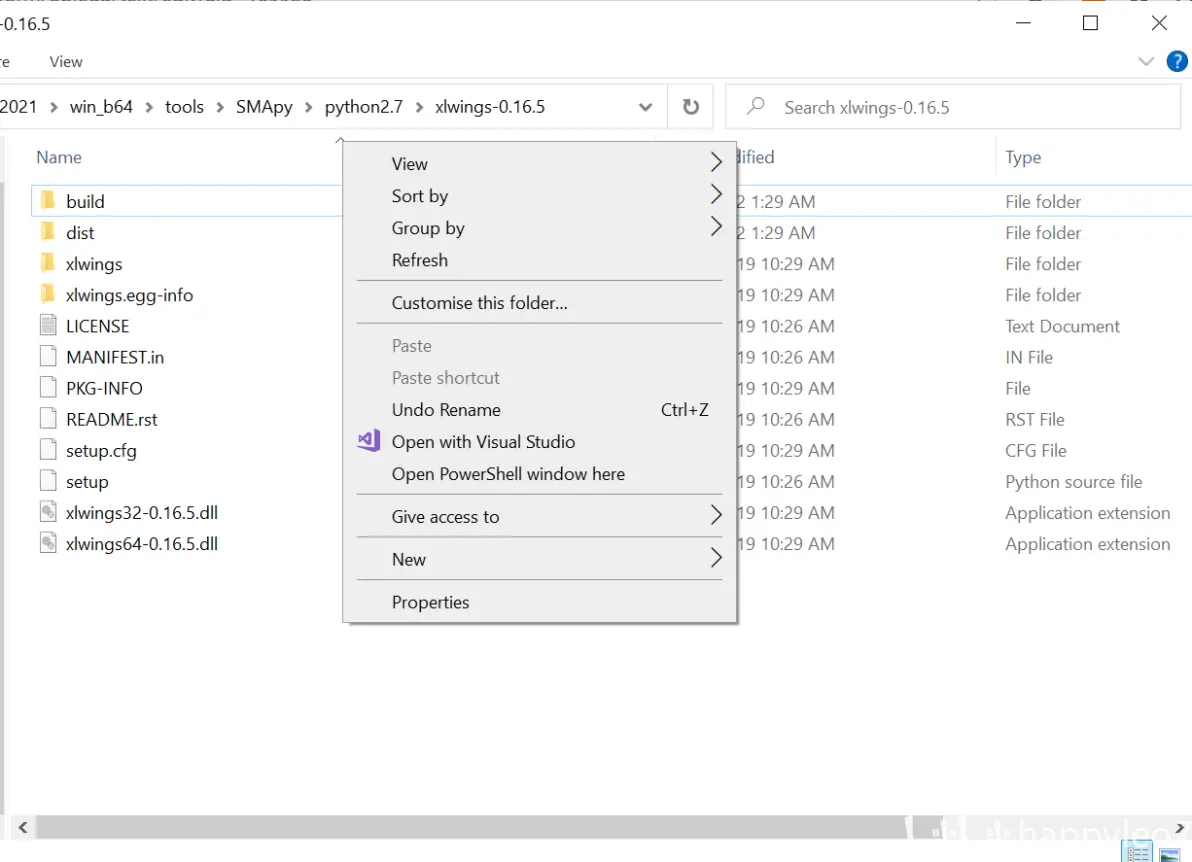Open the Sort by submenu

click(x=539, y=195)
